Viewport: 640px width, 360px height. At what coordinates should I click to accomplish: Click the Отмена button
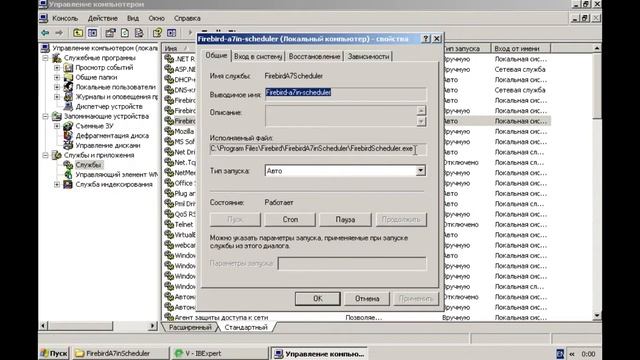click(367, 298)
